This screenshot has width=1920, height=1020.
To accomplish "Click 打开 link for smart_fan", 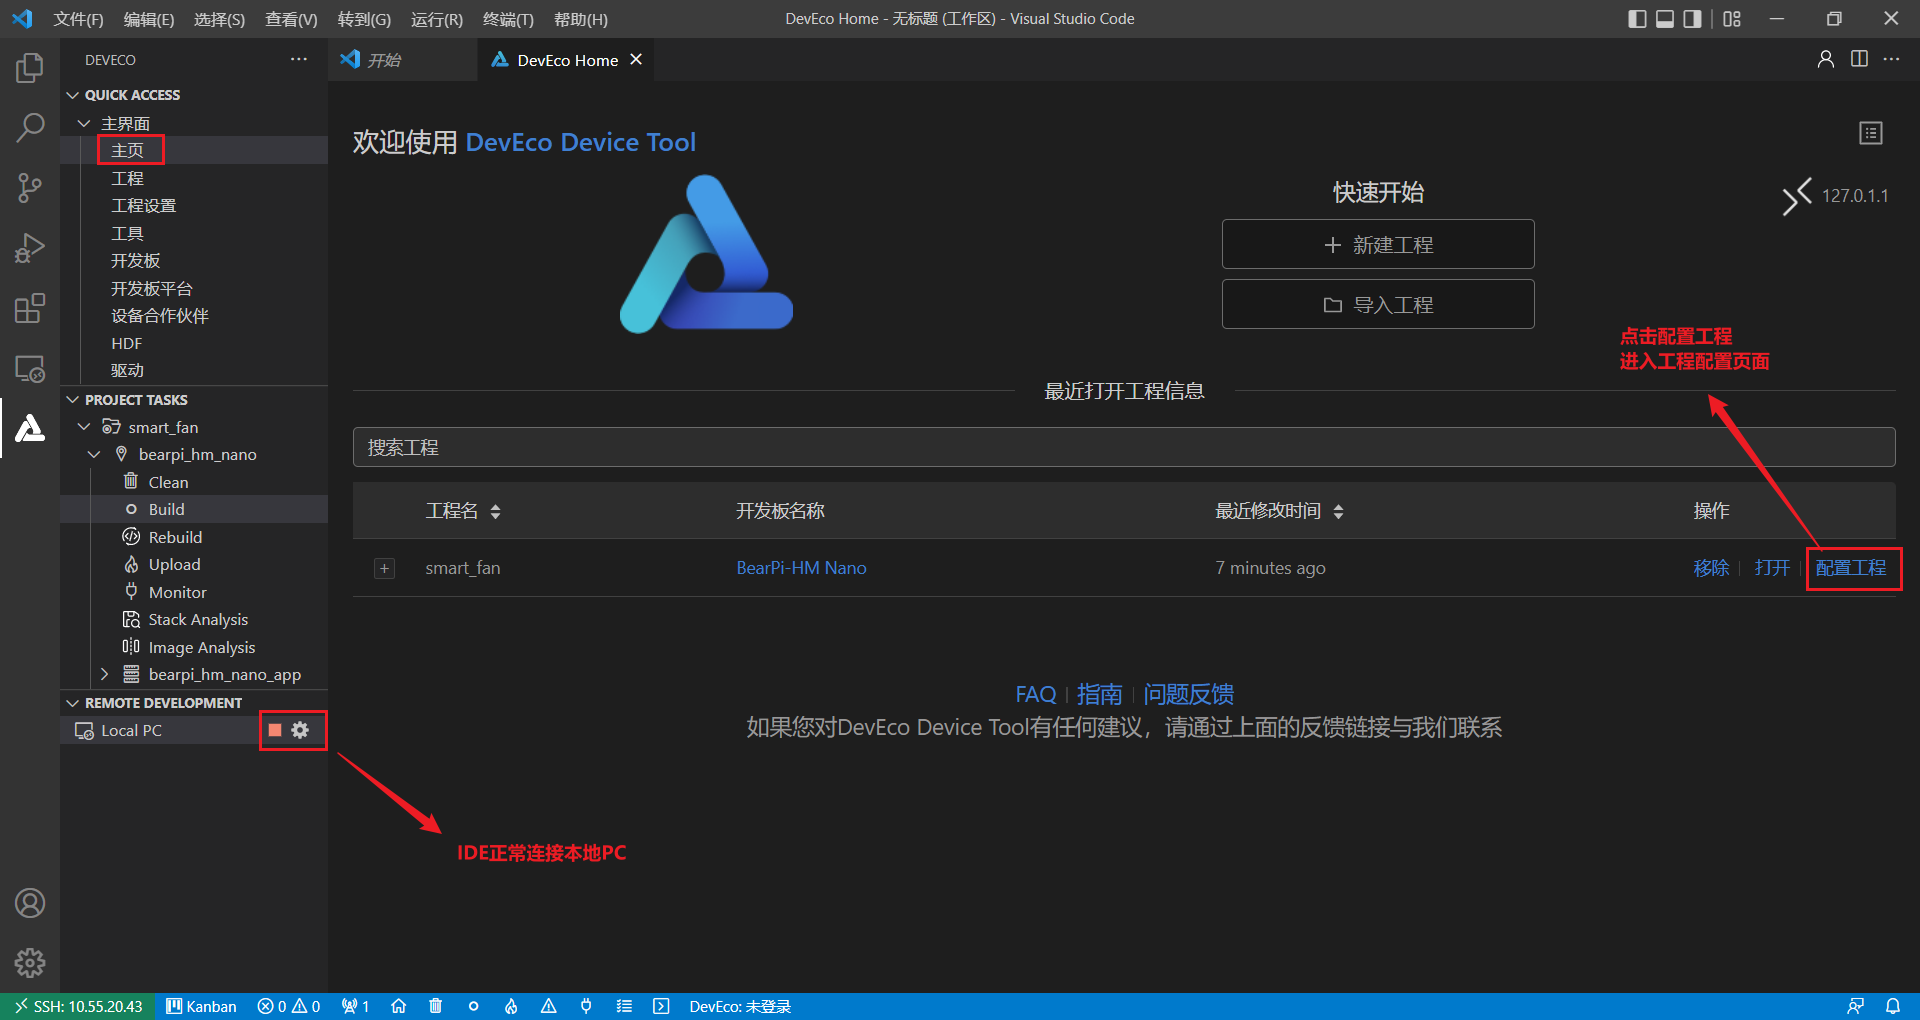I will [1772, 568].
